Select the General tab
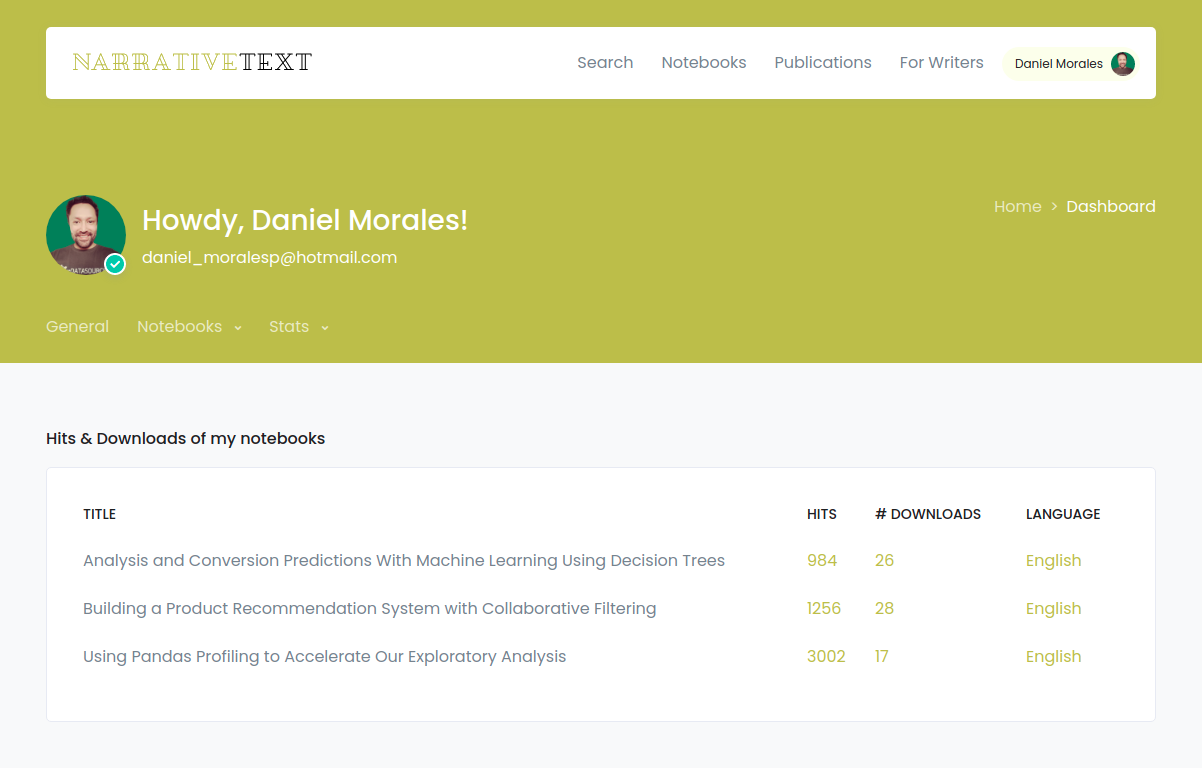 [x=77, y=326]
